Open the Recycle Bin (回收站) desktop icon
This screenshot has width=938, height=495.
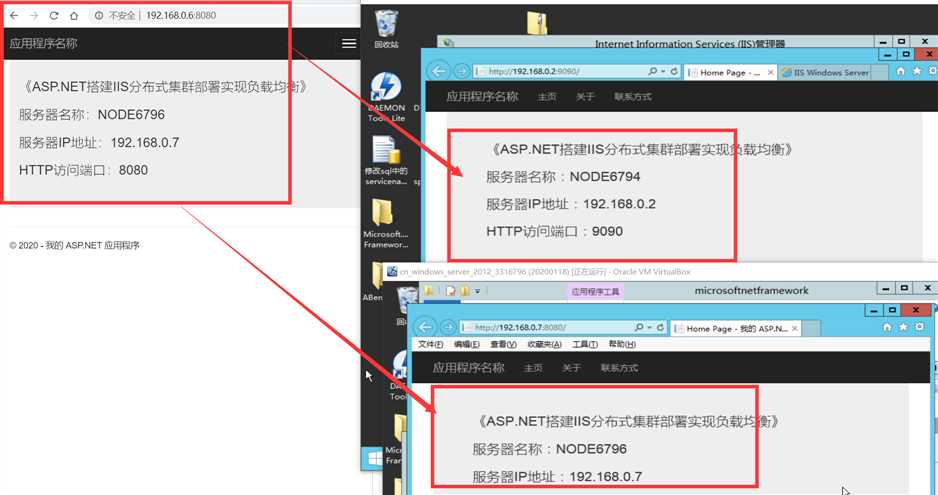(386, 29)
